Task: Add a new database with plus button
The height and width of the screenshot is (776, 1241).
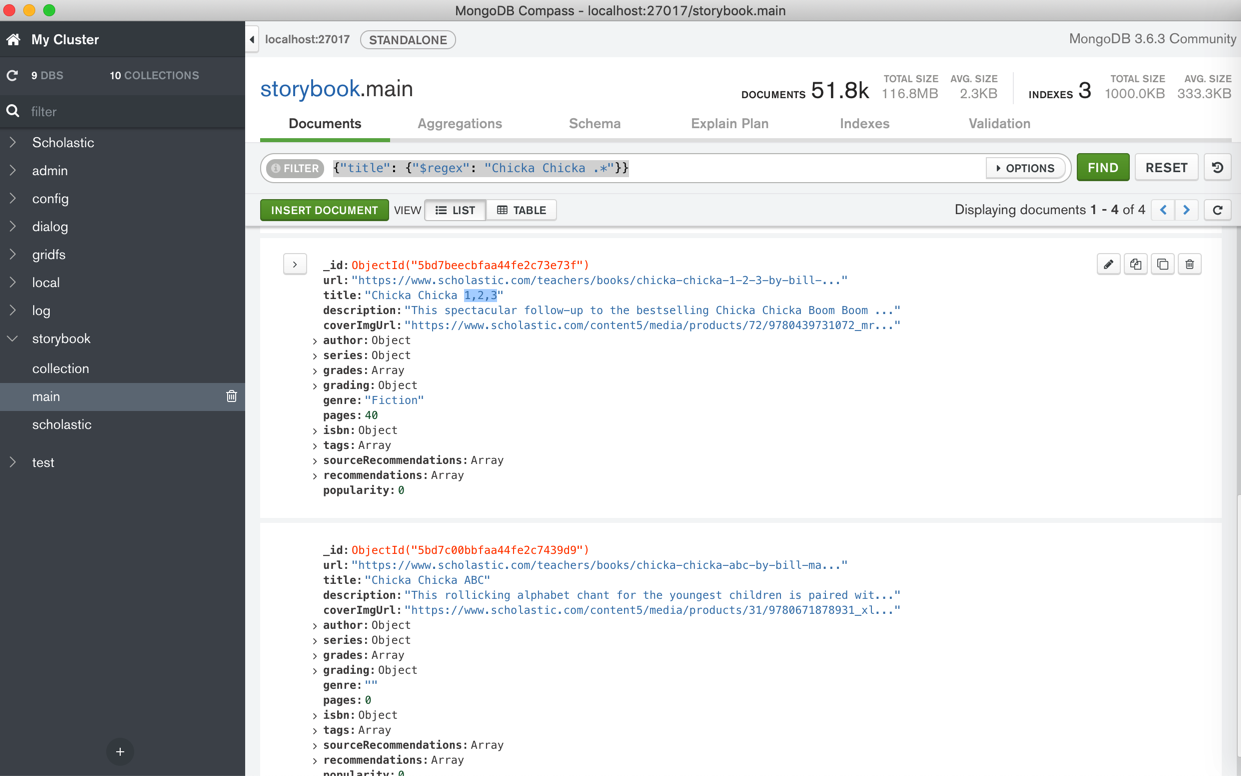Action: point(120,752)
